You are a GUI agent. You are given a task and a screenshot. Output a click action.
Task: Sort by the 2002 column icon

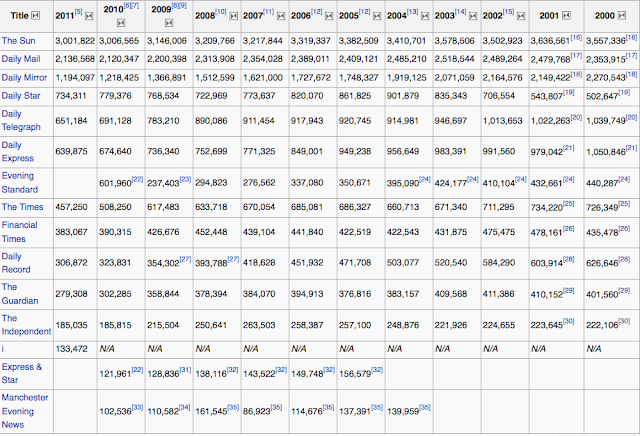click(x=521, y=16)
